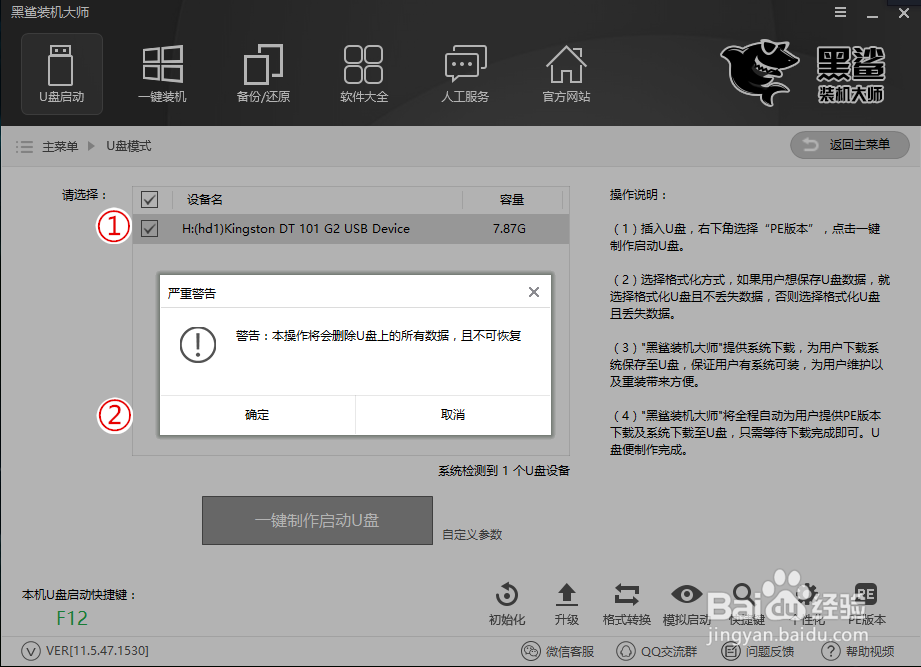The image size is (921, 667).
Task: Toggle the select-all devices checkbox
Action: click(x=148, y=199)
